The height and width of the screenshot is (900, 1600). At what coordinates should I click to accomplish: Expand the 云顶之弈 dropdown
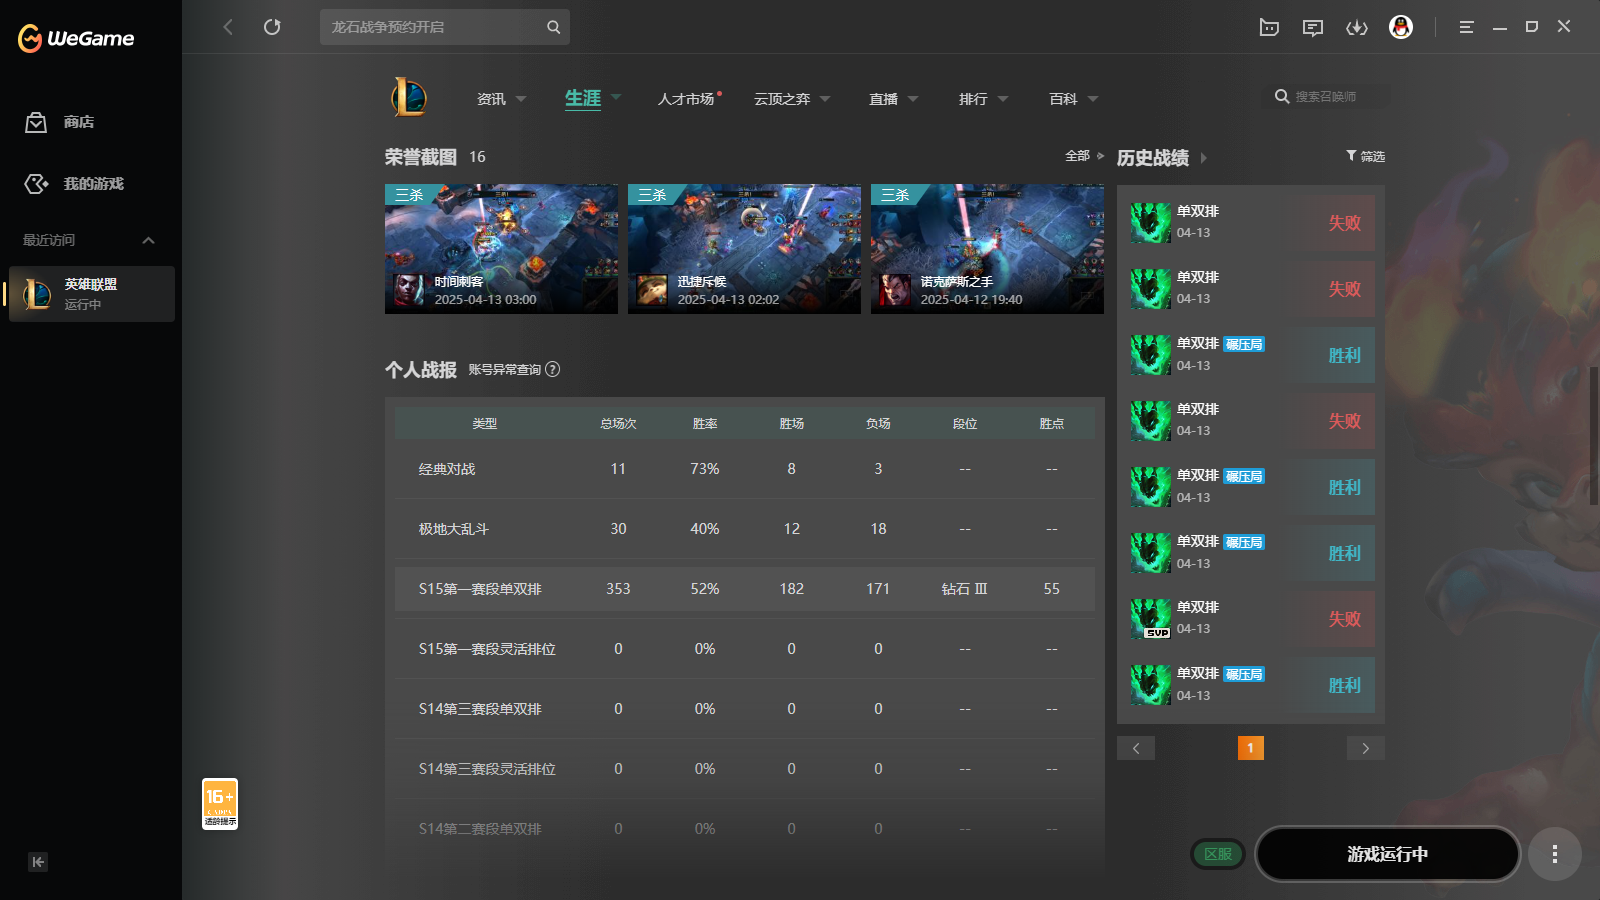pyautogui.click(x=825, y=99)
